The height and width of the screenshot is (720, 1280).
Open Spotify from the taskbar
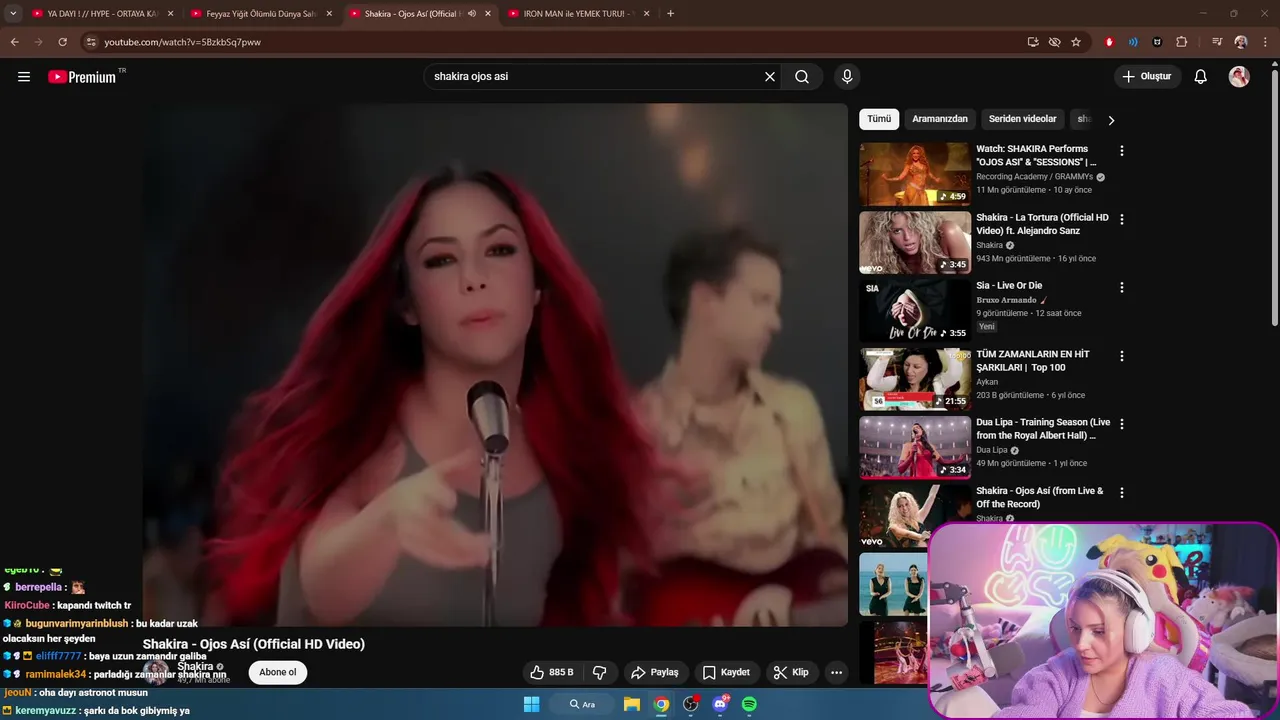click(749, 704)
